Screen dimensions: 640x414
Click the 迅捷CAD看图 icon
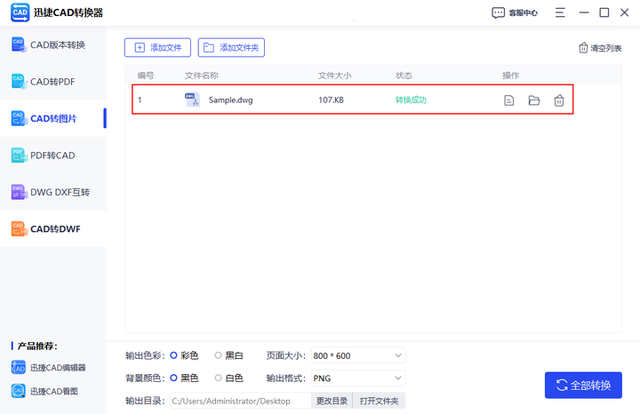[18, 391]
